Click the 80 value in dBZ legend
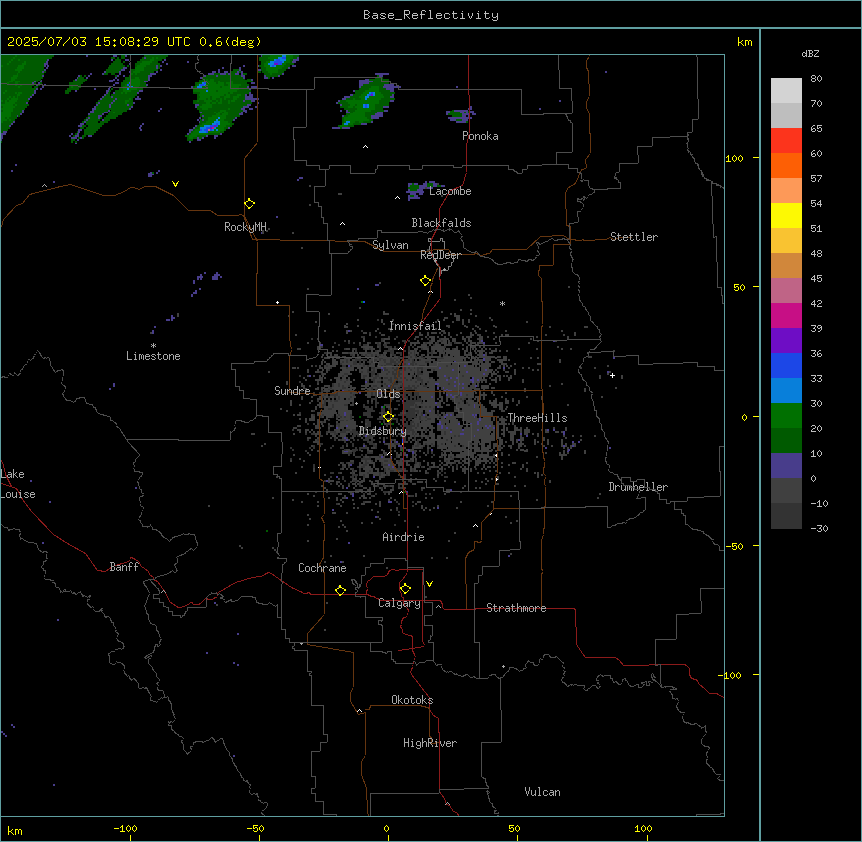This screenshot has width=862, height=842. pyautogui.click(x=816, y=79)
